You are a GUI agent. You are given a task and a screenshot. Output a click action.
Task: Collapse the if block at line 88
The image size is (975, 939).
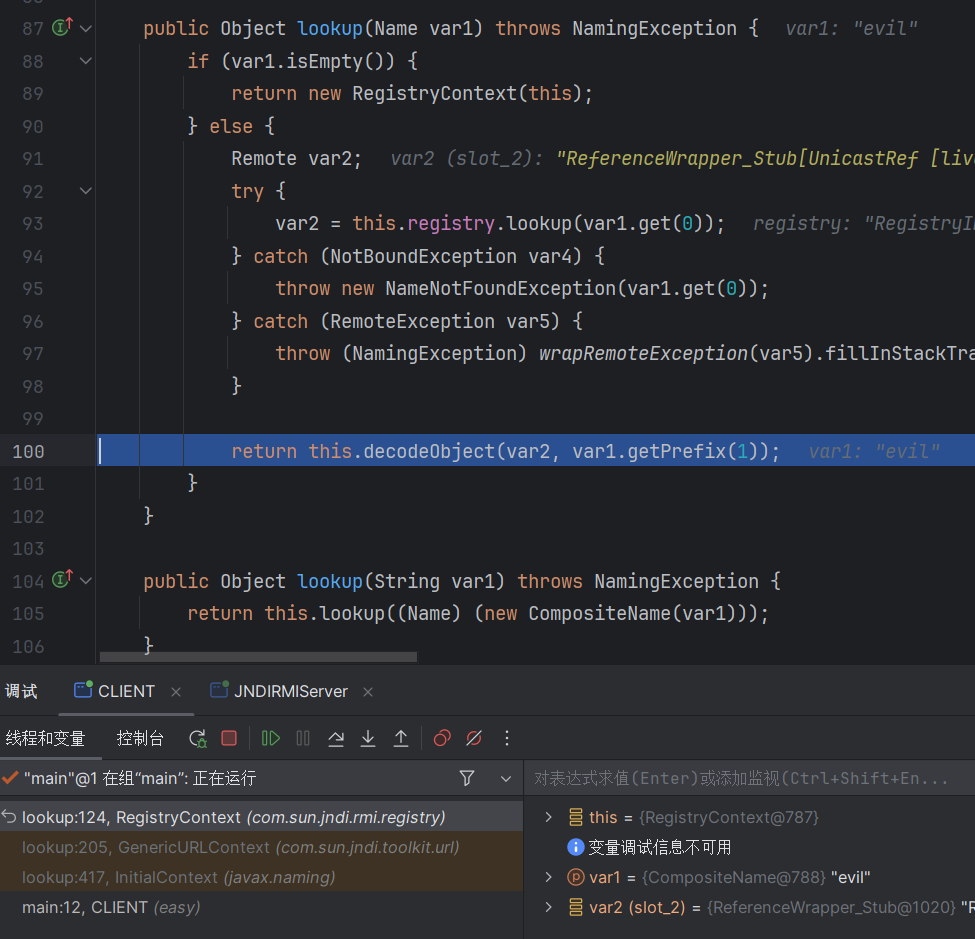point(86,61)
